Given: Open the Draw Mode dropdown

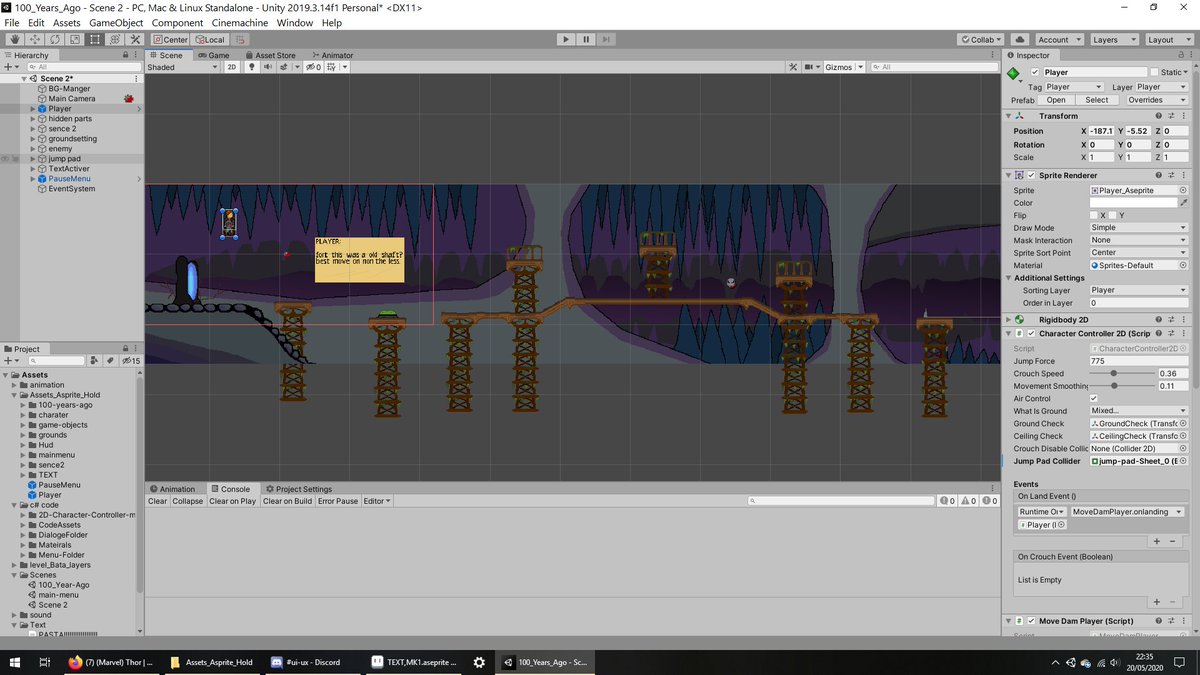Looking at the screenshot, I should click(1137, 227).
